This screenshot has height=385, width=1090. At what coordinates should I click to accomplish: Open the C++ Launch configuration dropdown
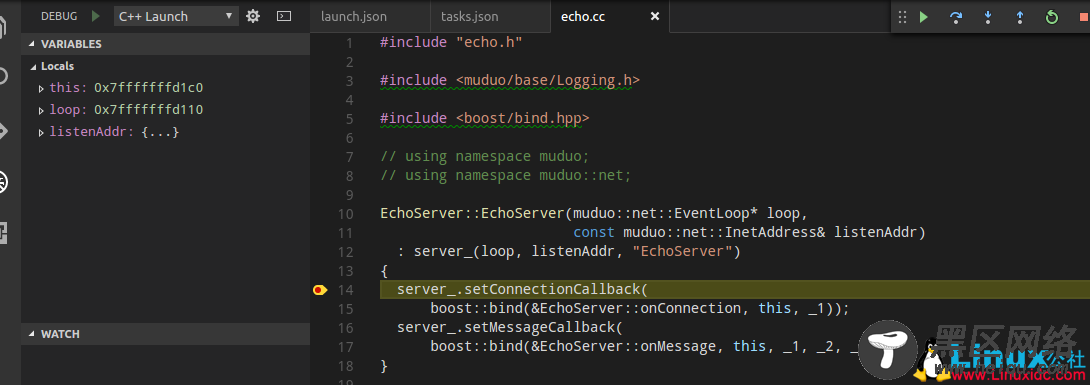pos(176,16)
